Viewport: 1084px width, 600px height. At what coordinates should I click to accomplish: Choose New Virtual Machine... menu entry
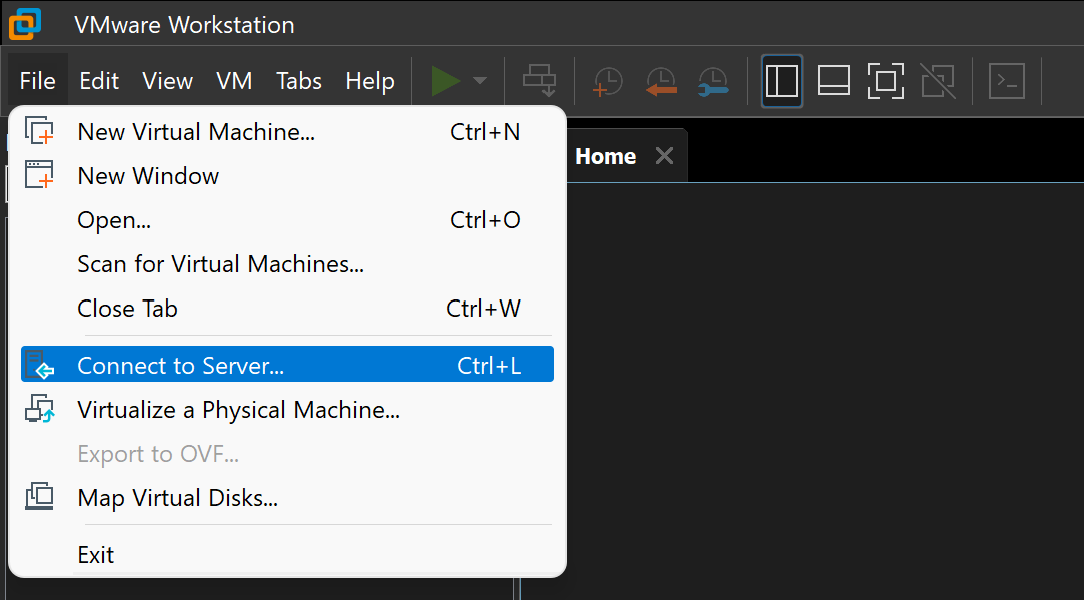click(287, 131)
